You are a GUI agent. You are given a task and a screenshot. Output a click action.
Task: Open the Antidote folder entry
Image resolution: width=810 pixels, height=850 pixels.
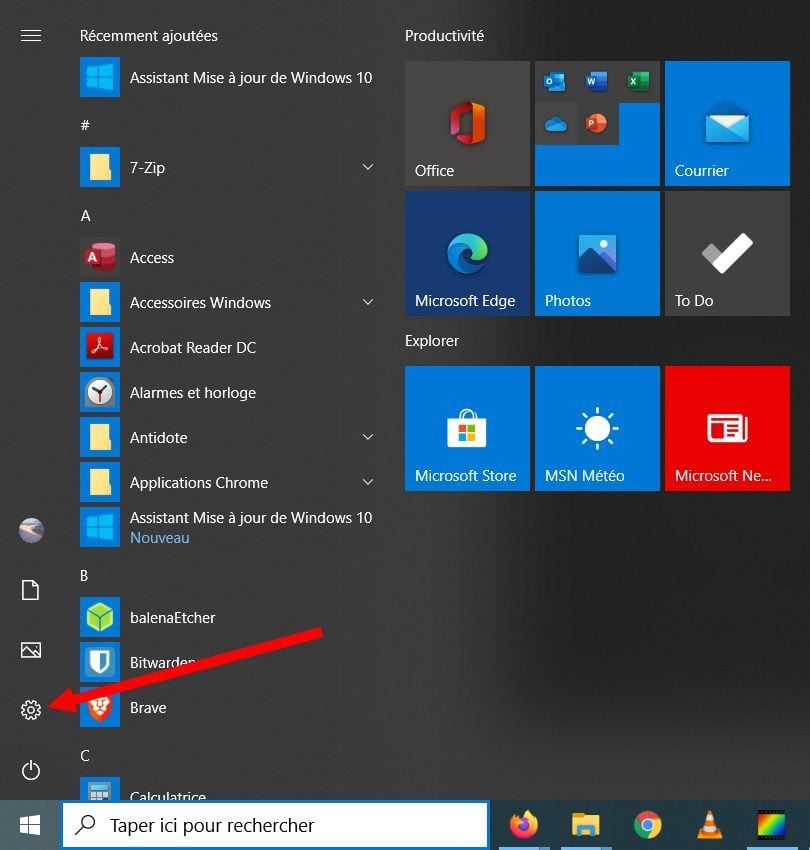228,437
